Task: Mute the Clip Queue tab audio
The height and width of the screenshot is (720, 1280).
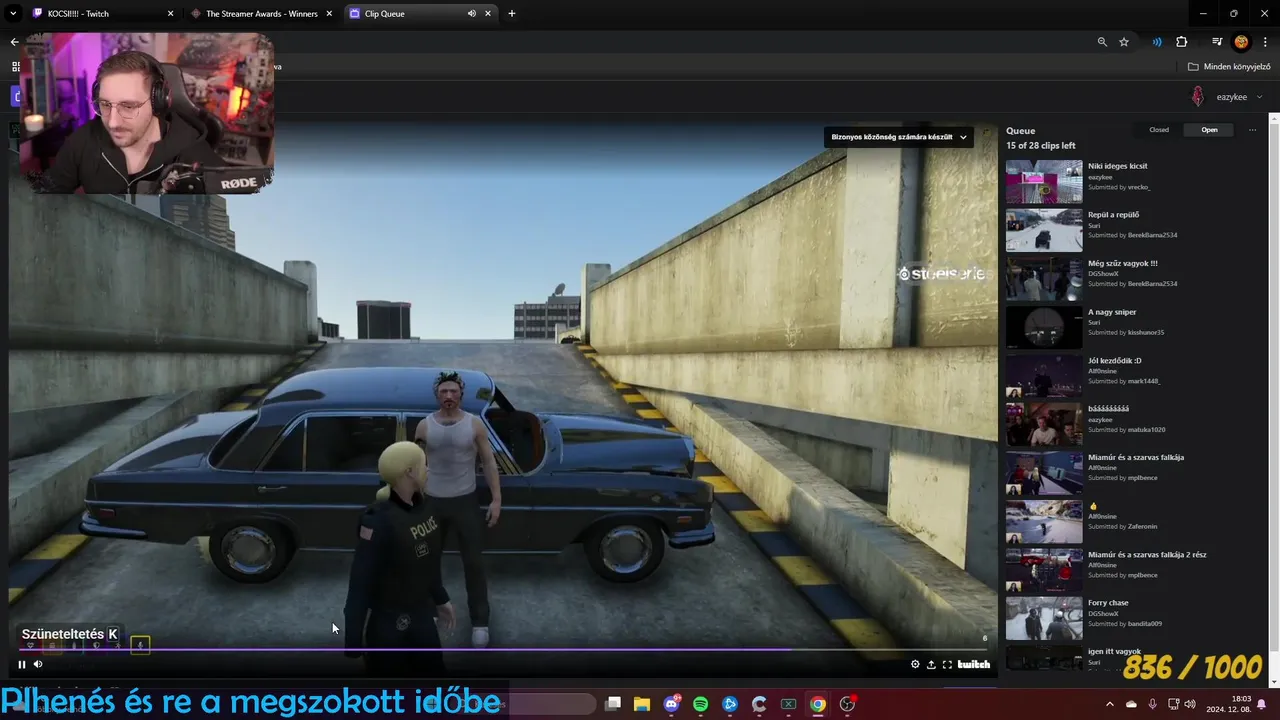Action: point(471,14)
